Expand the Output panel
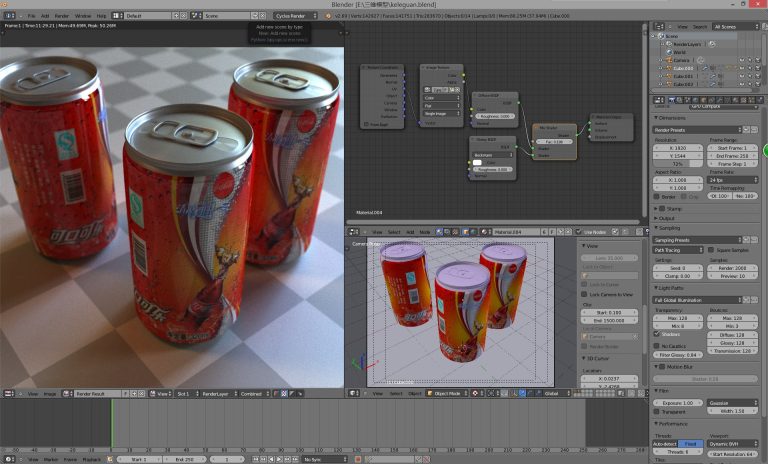 pyautogui.click(x=667, y=218)
